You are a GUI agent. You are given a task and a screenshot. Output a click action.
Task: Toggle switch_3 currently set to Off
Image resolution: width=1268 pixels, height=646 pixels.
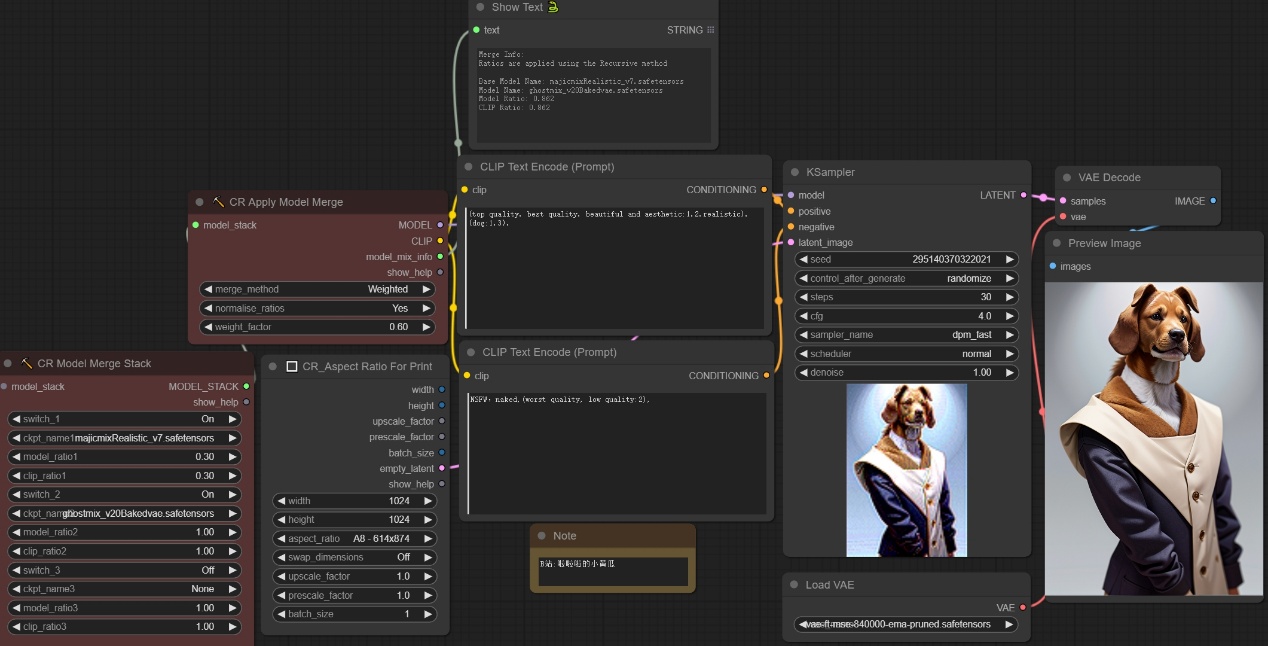coord(125,570)
